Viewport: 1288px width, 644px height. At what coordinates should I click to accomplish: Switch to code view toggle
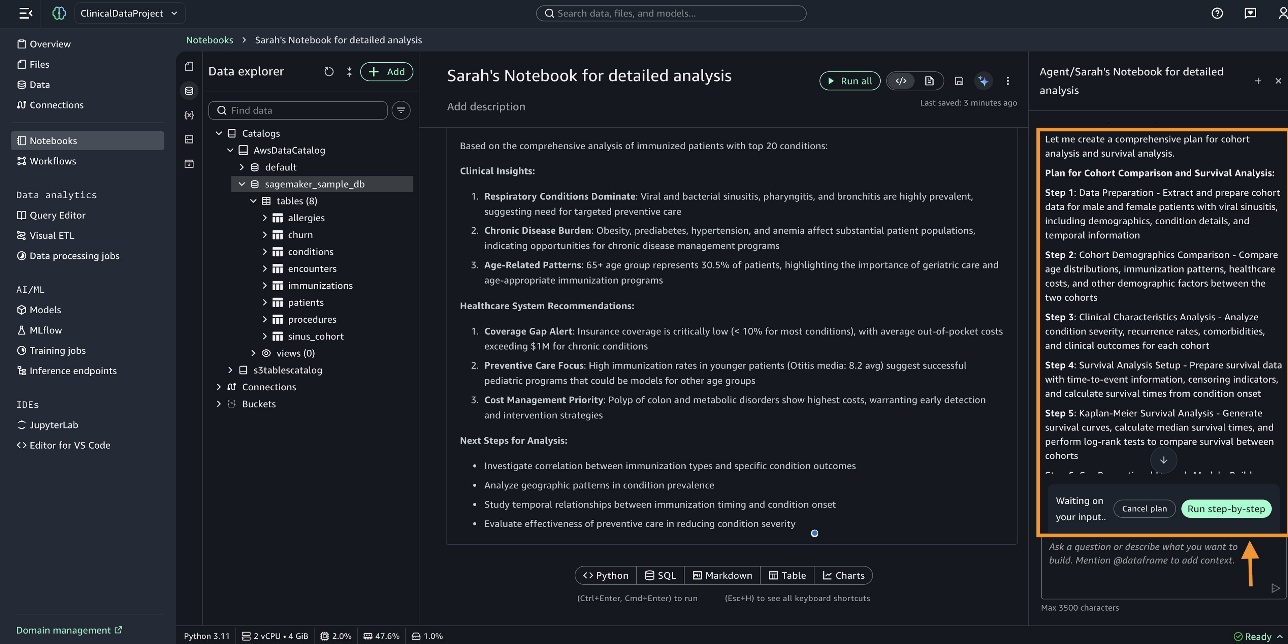(x=901, y=81)
